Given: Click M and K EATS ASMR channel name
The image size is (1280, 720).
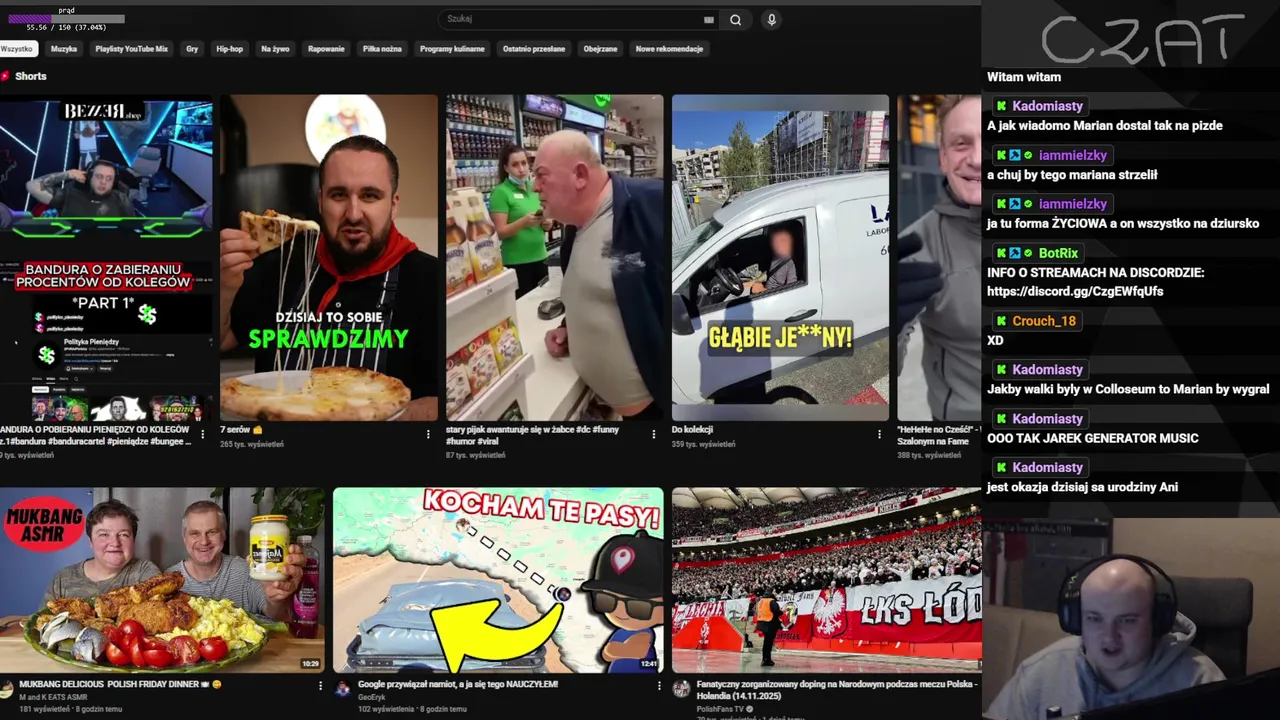Looking at the screenshot, I should [x=53, y=697].
